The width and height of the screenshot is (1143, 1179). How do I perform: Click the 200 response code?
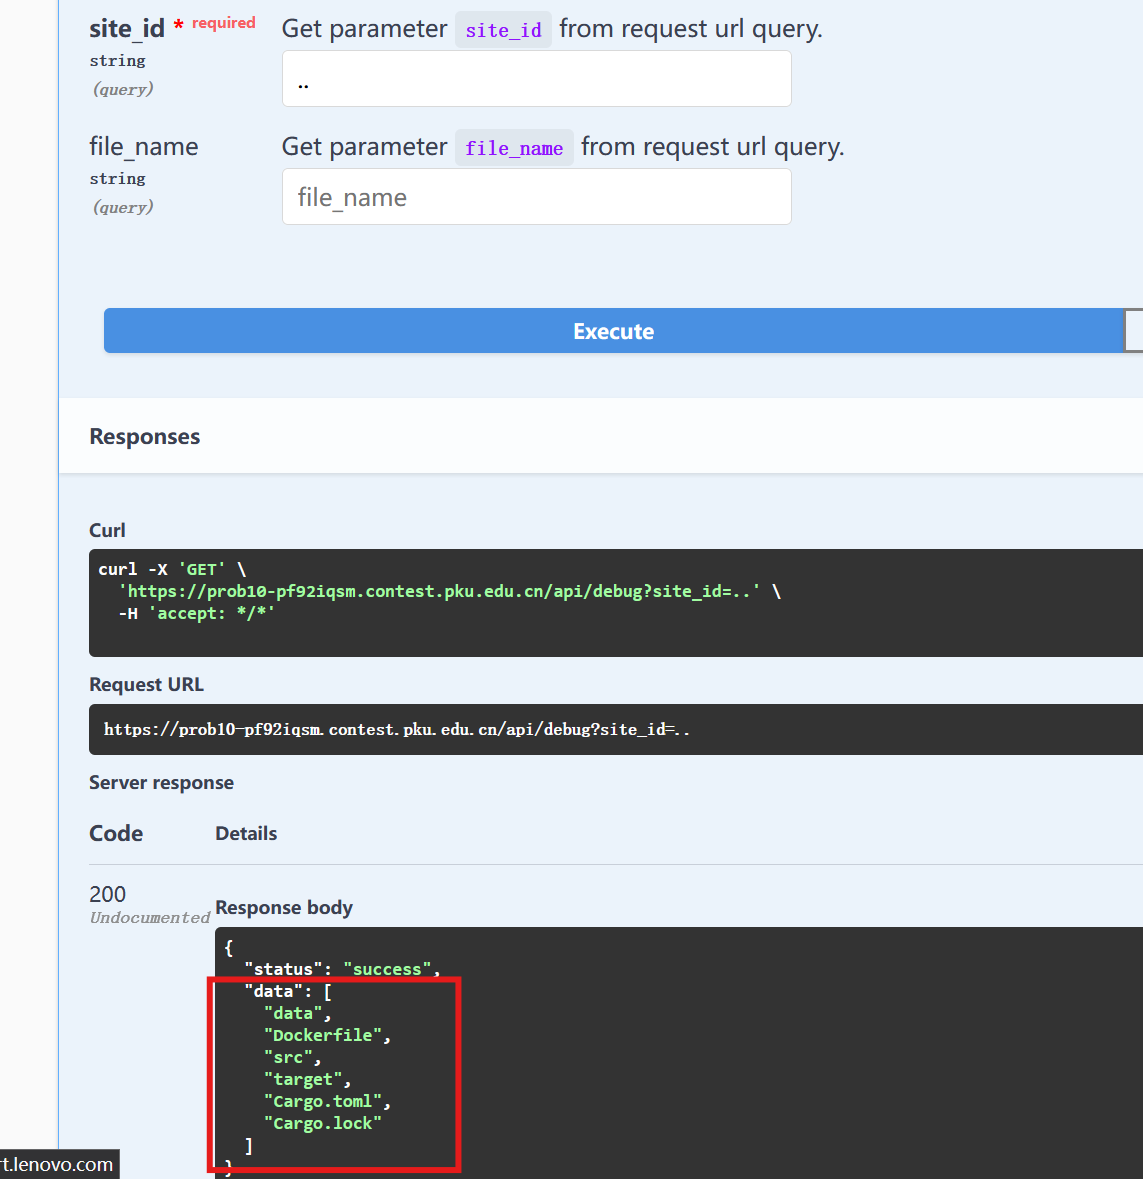(x=108, y=894)
